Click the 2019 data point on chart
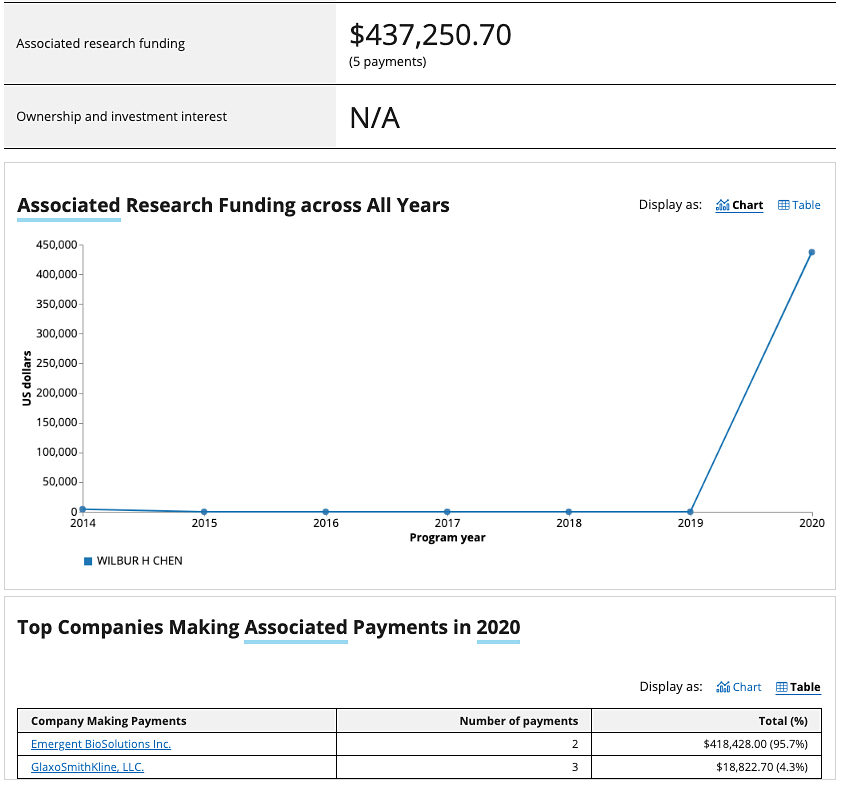 point(690,512)
